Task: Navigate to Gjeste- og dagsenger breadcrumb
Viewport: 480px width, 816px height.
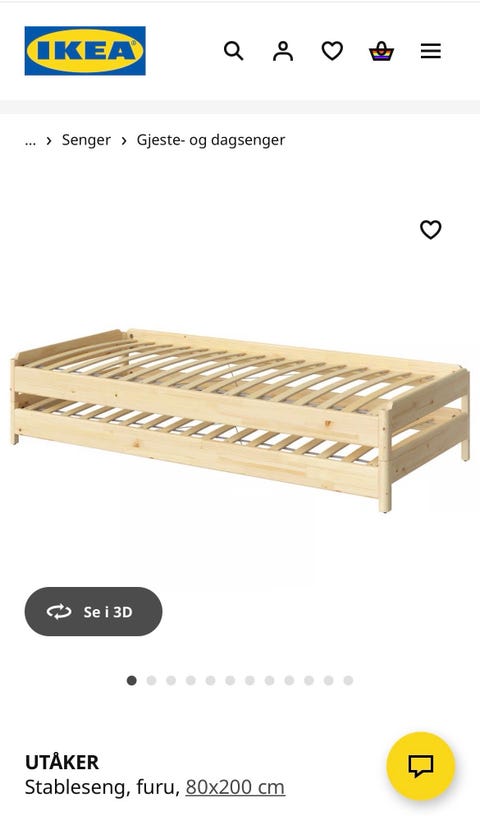Action: click(211, 140)
